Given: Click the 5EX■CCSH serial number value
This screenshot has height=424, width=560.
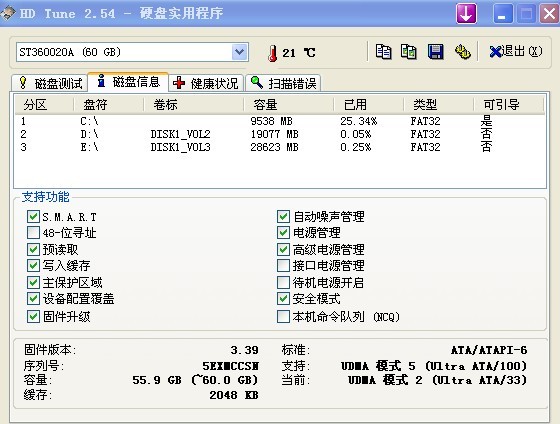Looking at the screenshot, I should click(230, 366).
